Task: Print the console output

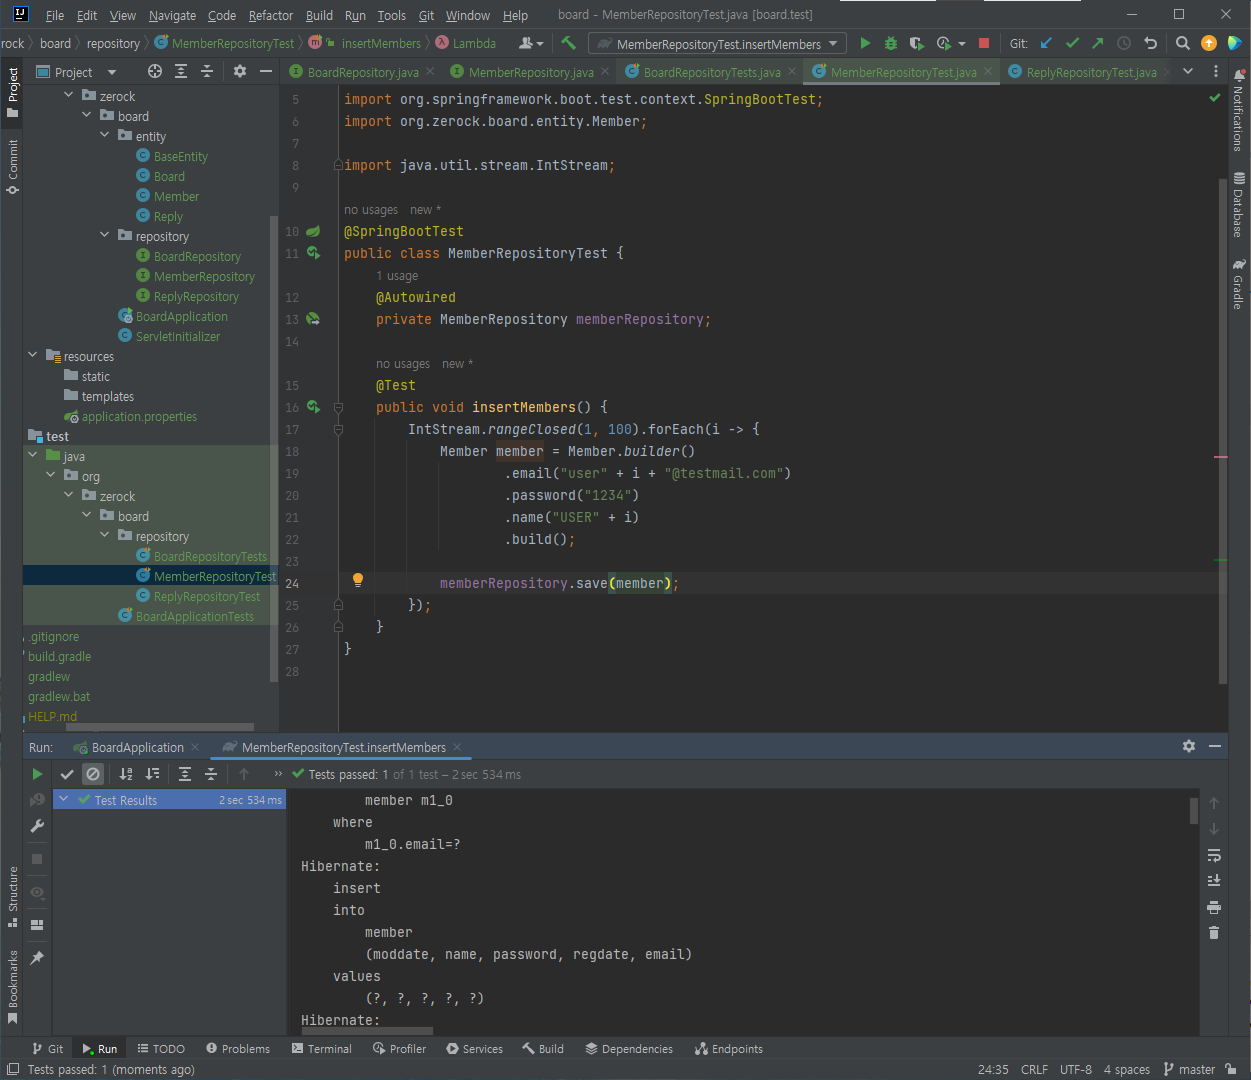Action: pyautogui.click(x=1214, y=907)
